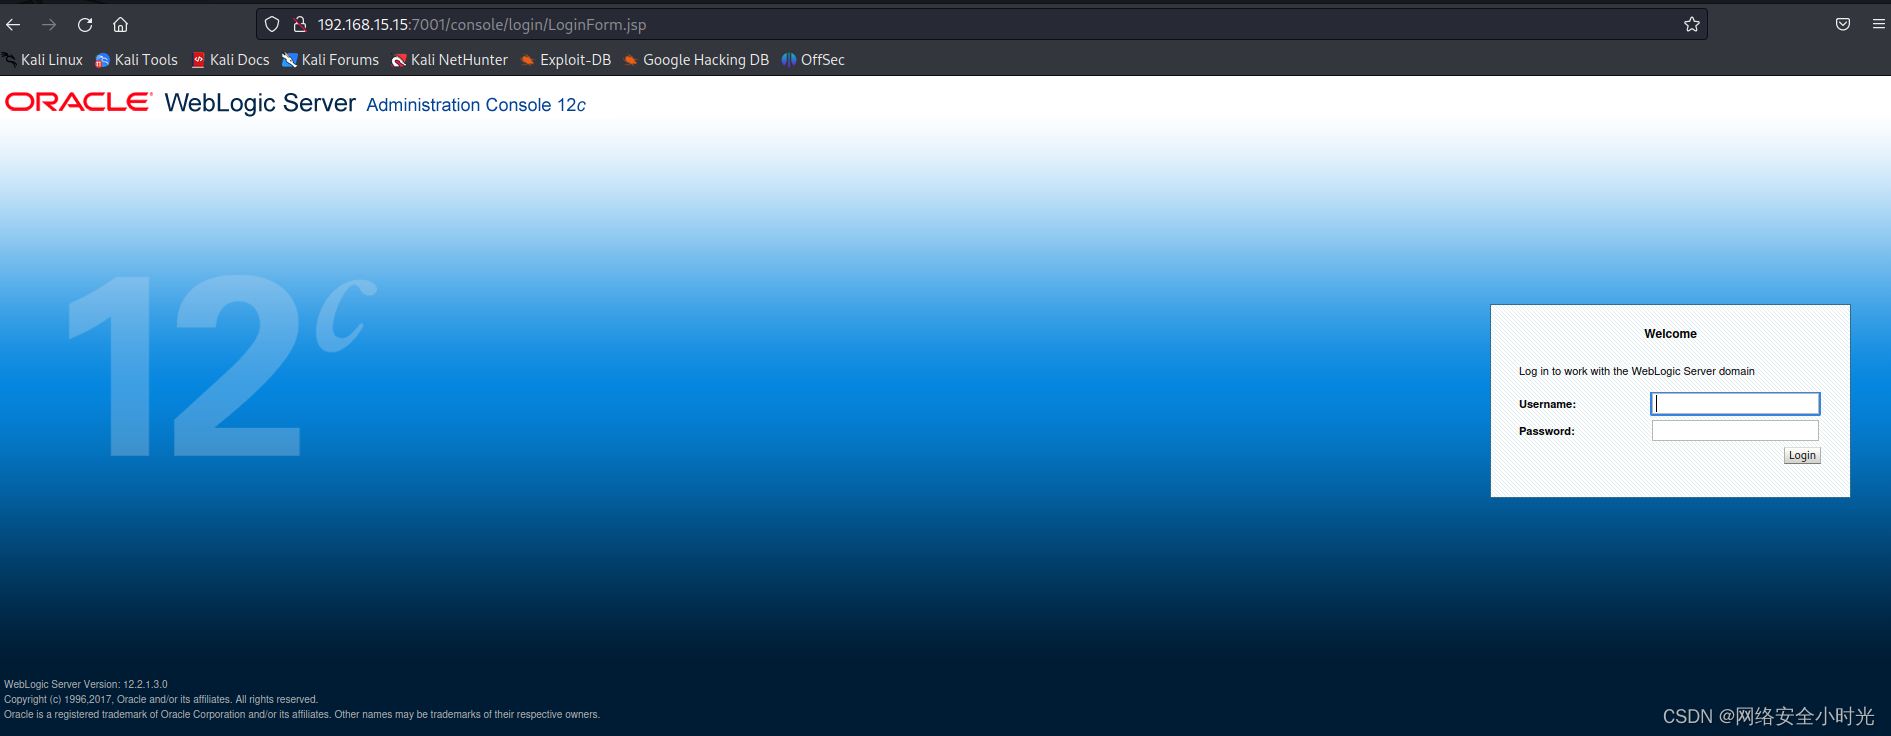Open the OffSec bookmark

click(x=813, y=60)
